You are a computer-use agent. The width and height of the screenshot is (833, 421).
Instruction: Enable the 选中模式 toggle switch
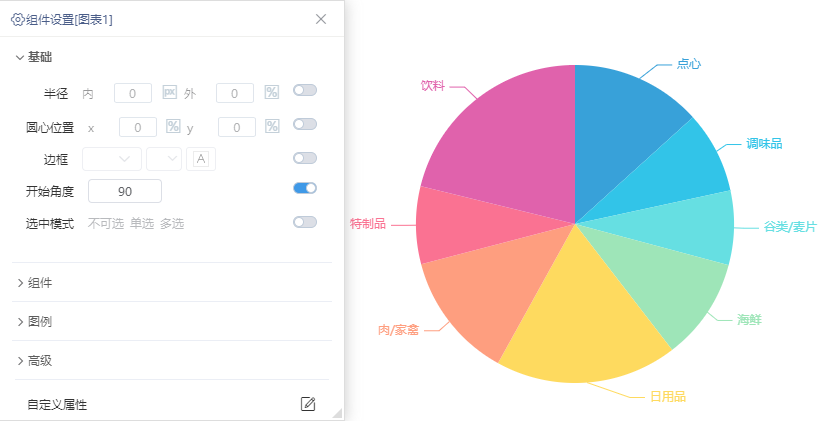point(305,222)
